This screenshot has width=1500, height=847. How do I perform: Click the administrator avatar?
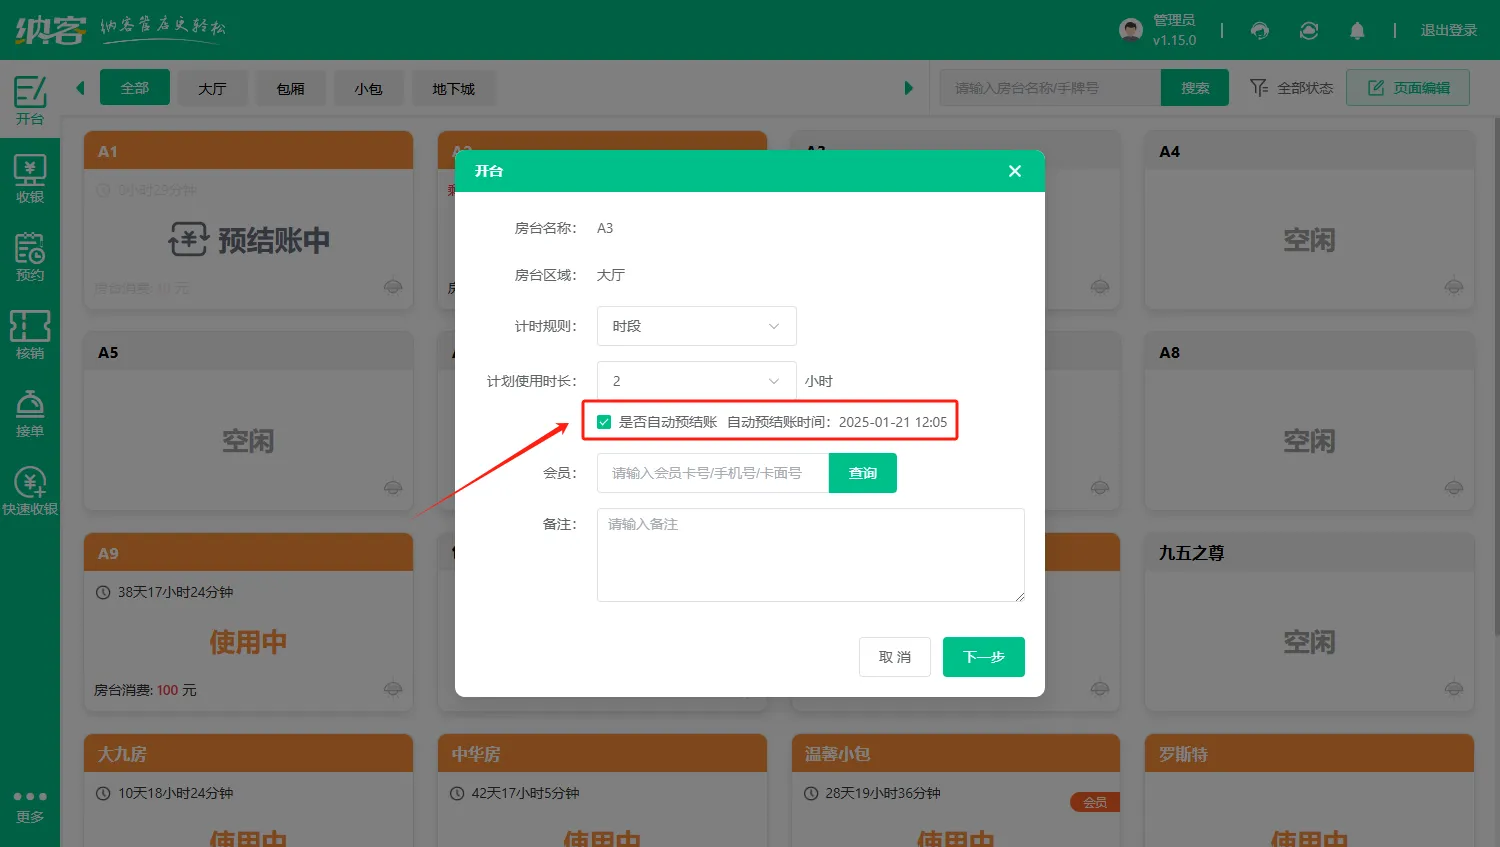point(1131,30)
